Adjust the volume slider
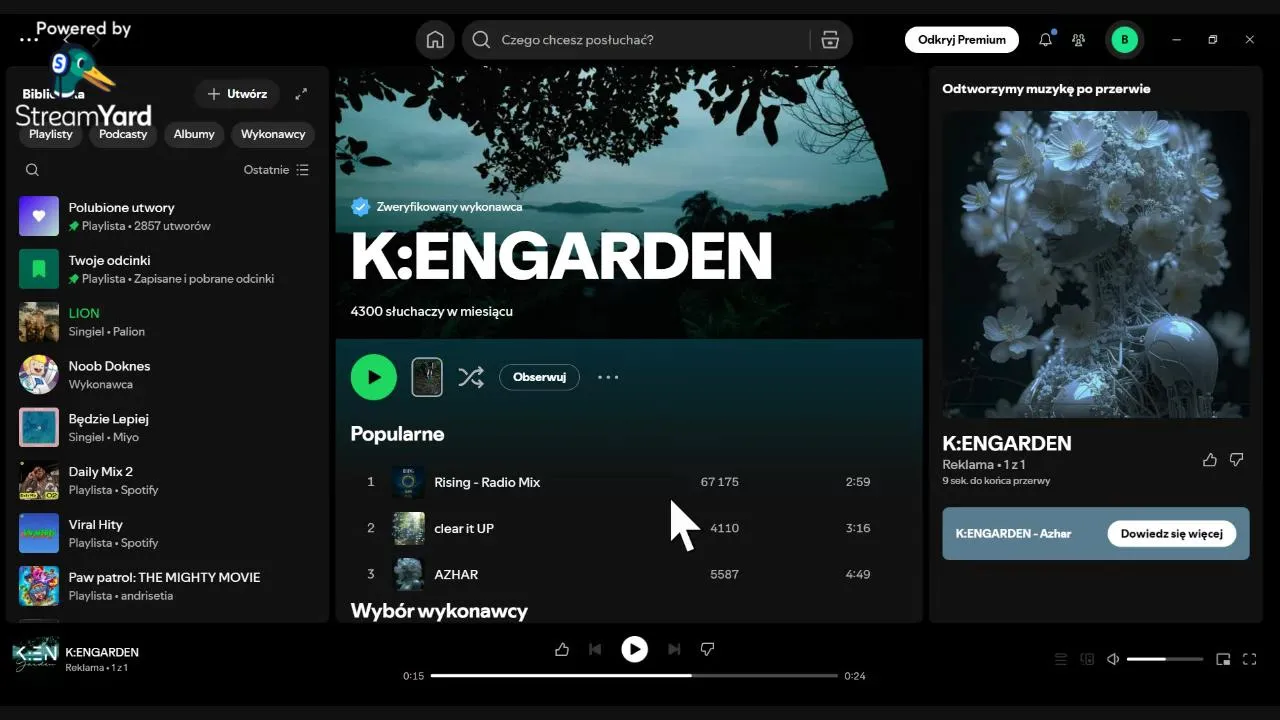1280x720 pixels. point(1165,659)
